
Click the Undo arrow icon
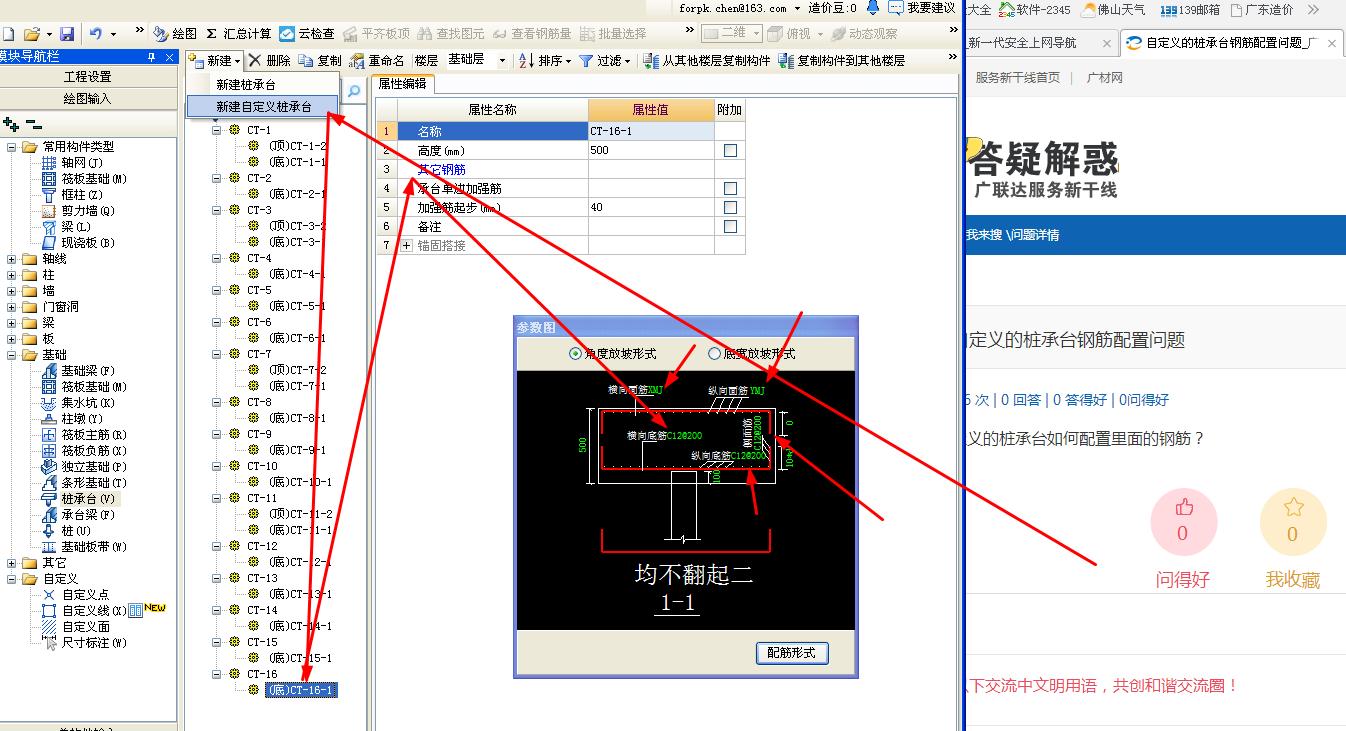96,34
